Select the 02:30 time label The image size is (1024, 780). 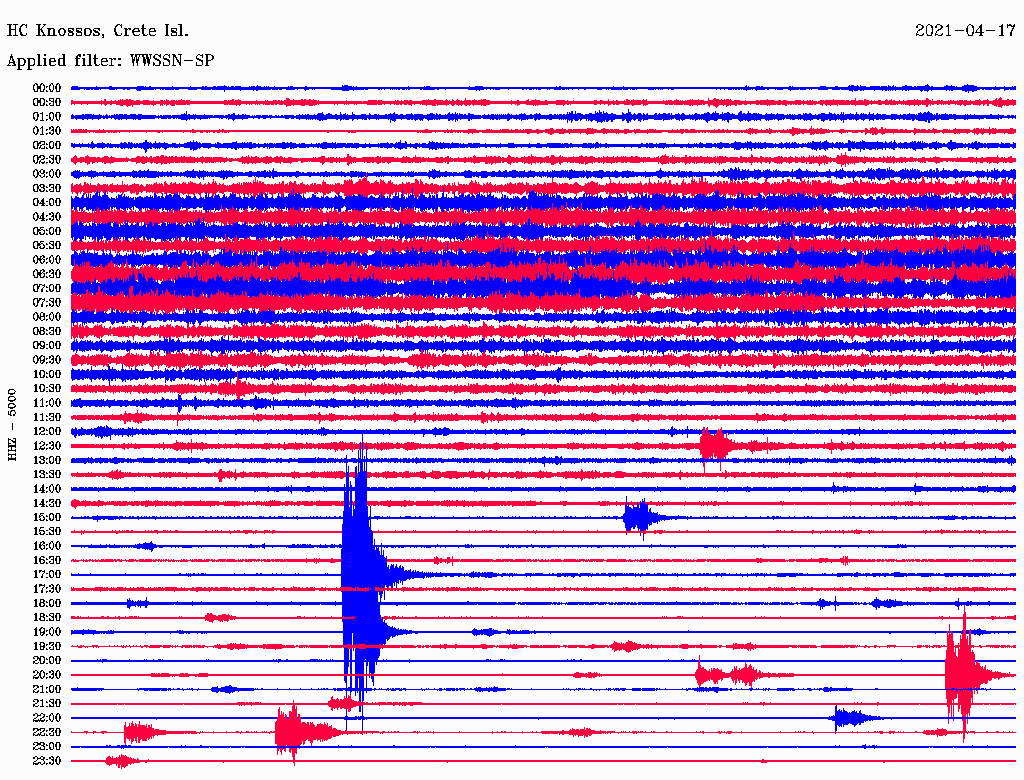(47, 160)
